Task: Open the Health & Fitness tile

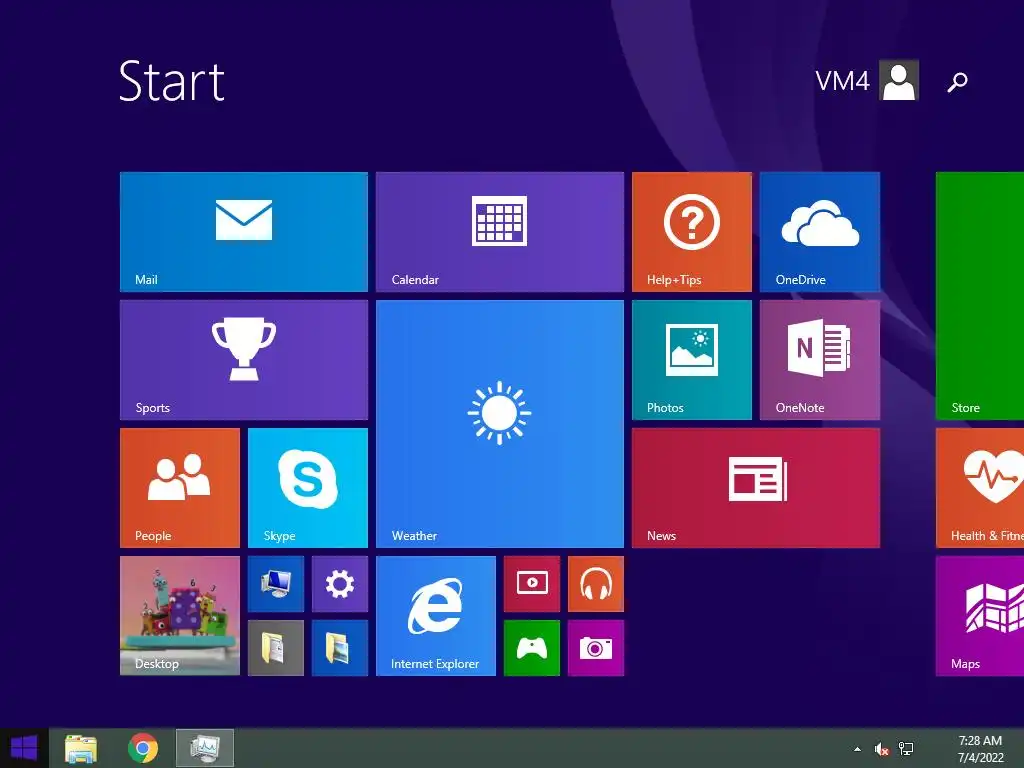Action: pyautogui.click(x=980, y=488)
